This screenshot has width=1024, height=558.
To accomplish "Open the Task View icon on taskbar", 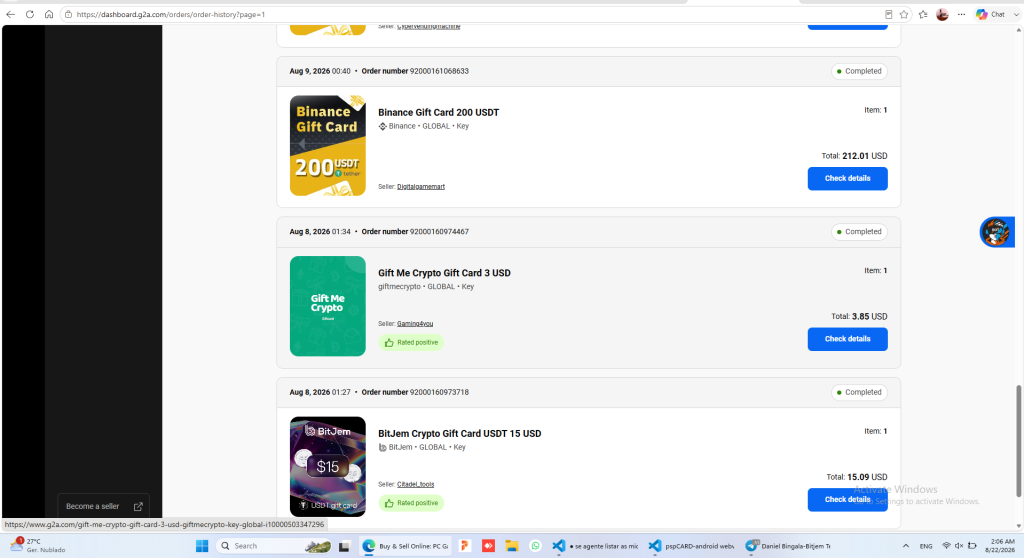I will (x=344, y=546).
